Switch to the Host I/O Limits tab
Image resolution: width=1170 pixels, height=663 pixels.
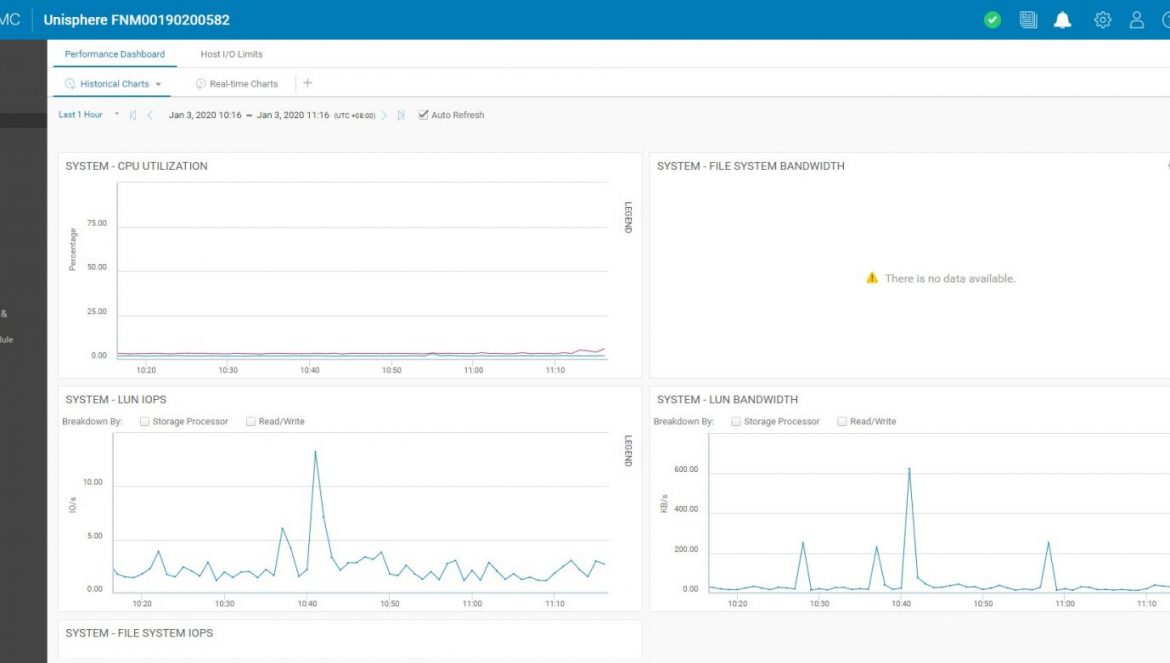tap(231, 54)
